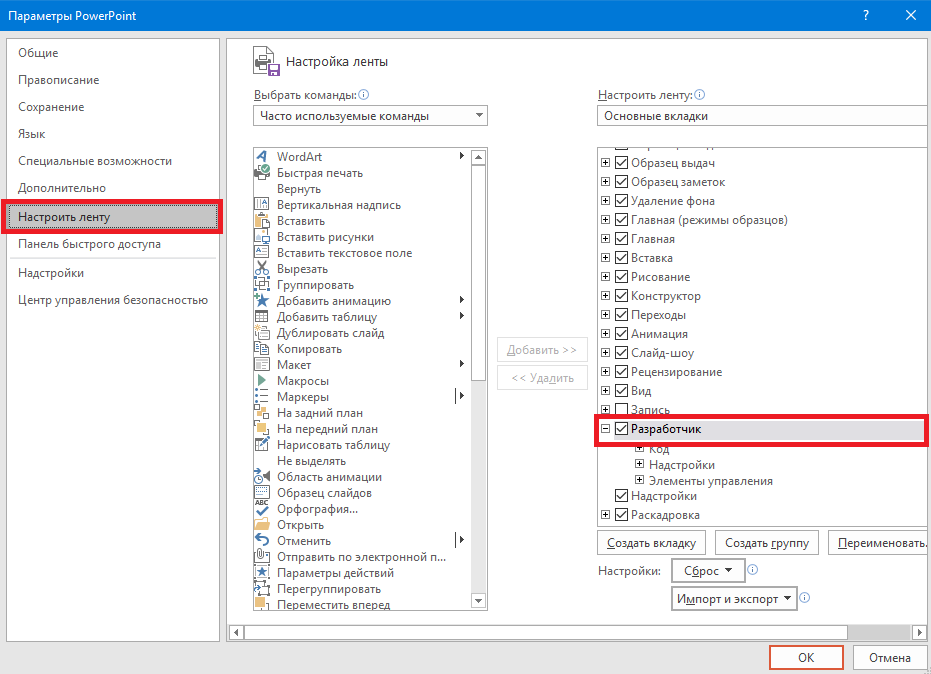
Task: Uncheck the Слайд-шоу checkbox
Action: (x=622, y=353)
